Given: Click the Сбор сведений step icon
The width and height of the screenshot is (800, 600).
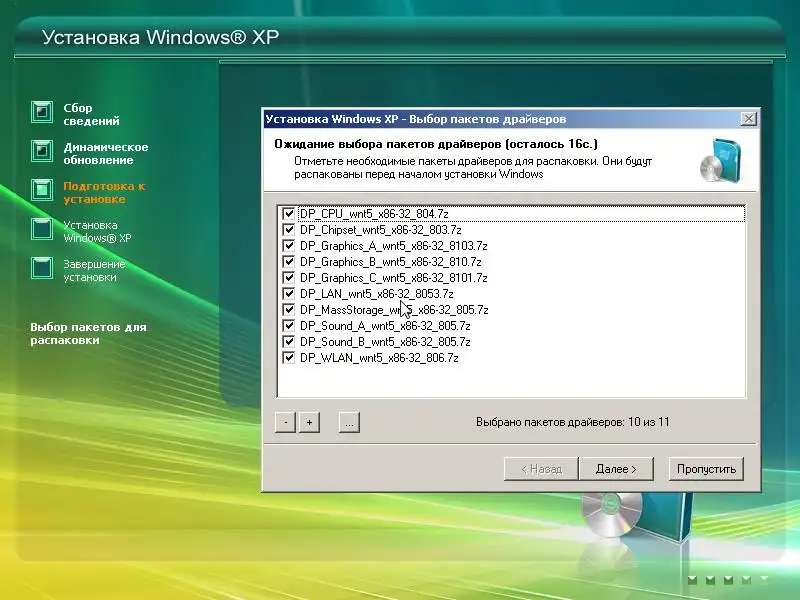Looking at the screenshot, I should coord(42,112).
